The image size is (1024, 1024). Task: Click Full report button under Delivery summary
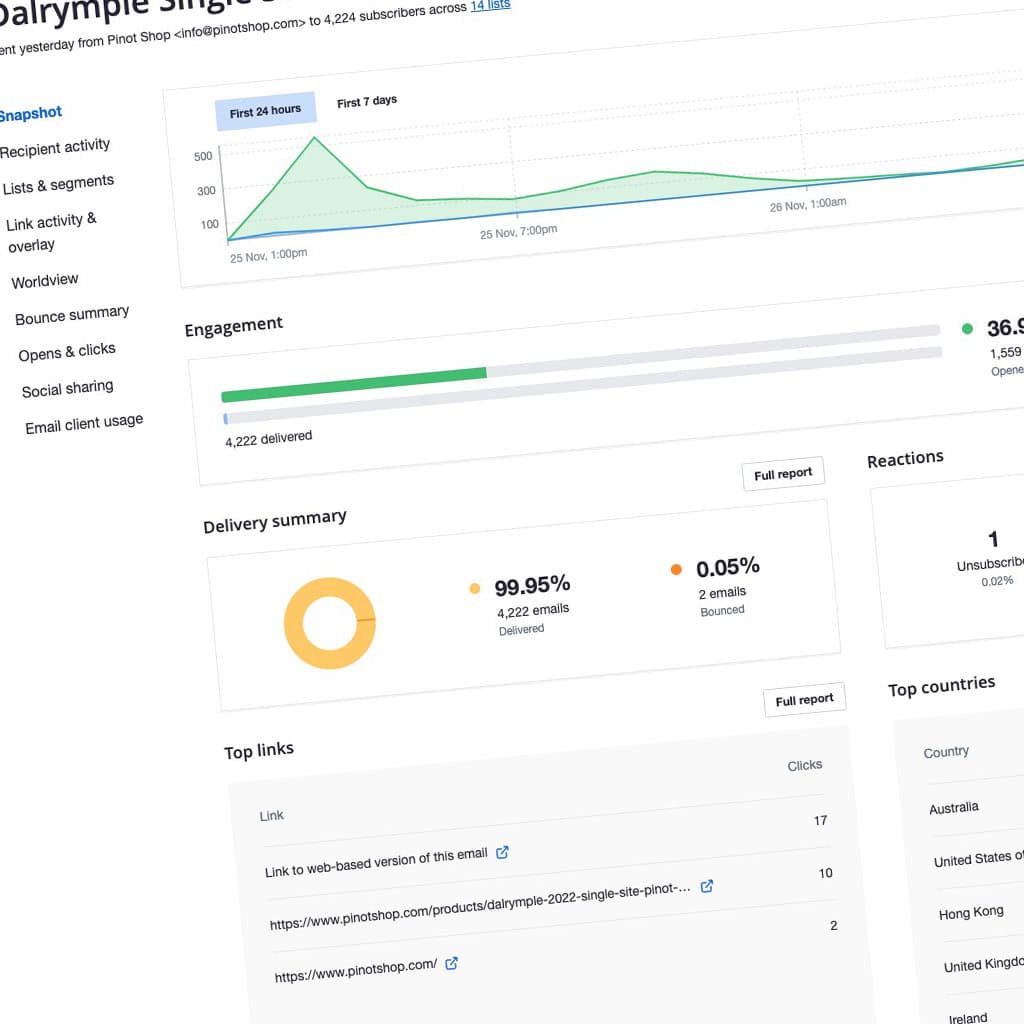point(804,700)
